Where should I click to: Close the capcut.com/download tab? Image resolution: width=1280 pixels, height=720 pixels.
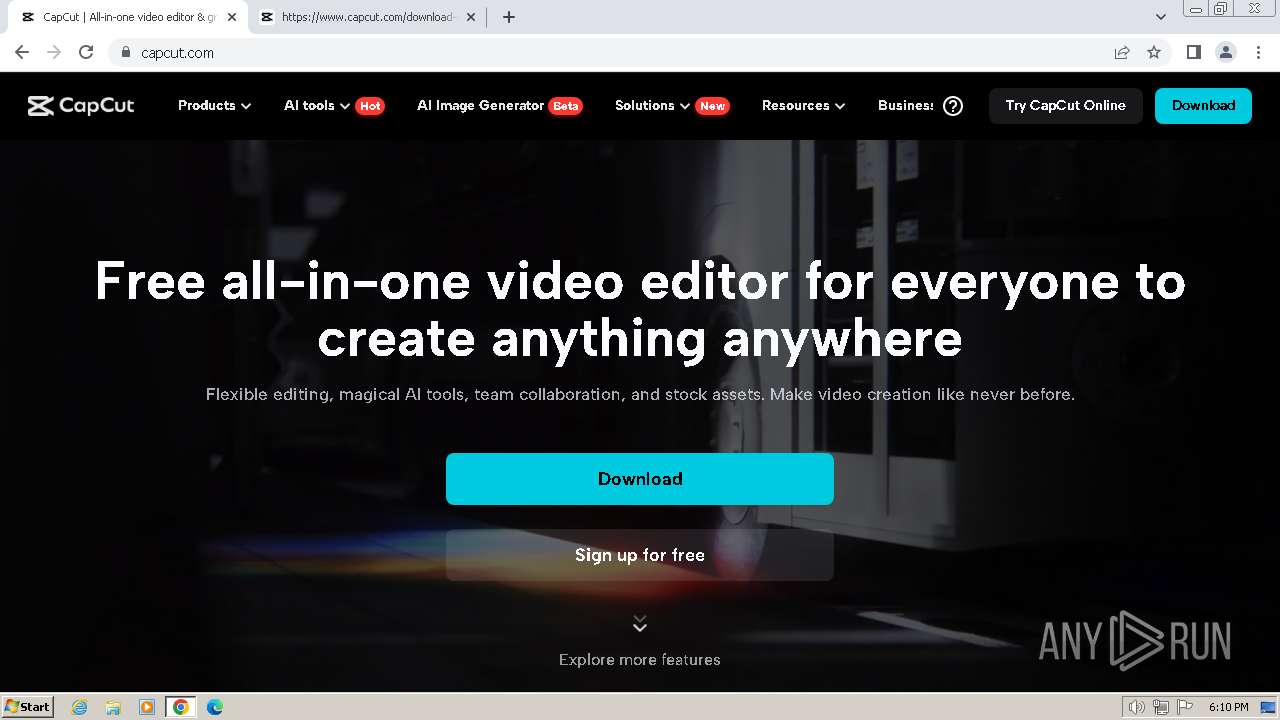click(470, 17)
